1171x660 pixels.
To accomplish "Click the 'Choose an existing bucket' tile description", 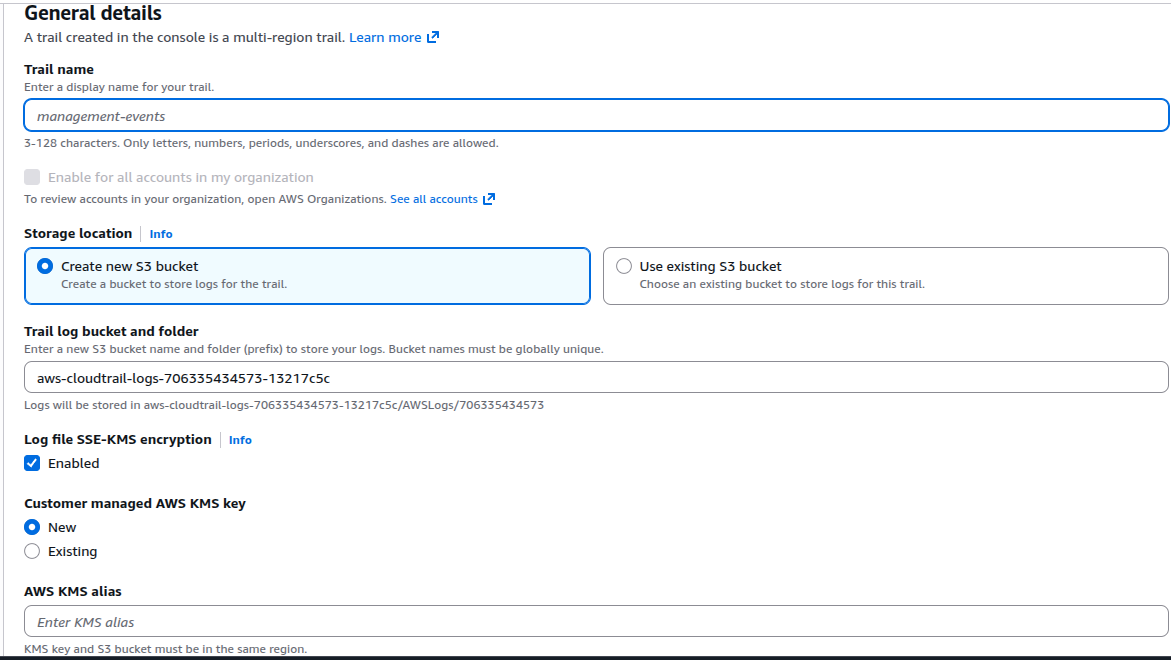I will tap(781, 284).
